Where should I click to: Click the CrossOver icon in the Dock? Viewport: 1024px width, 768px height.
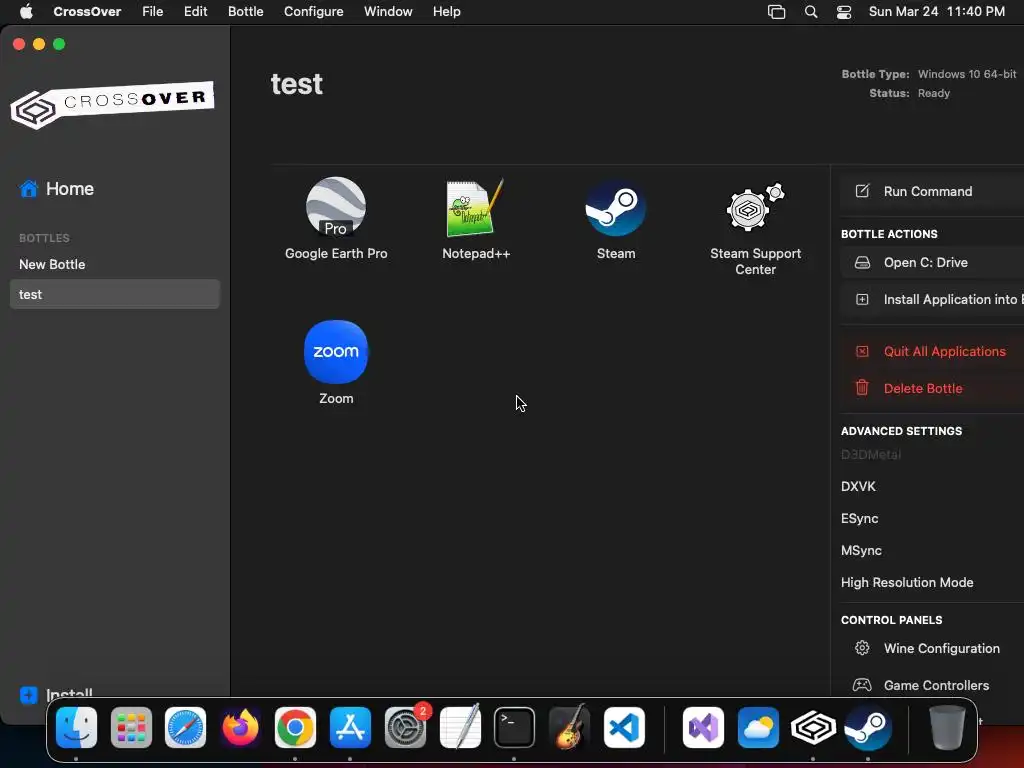point(813,728)
